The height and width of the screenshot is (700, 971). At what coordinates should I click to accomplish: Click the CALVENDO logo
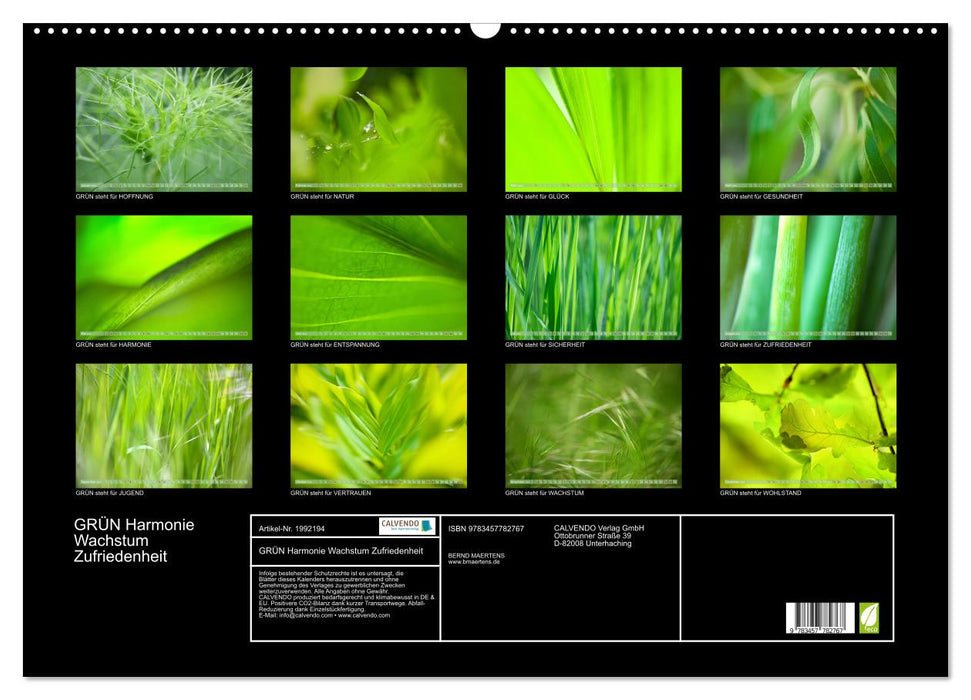tap(407, 526)
